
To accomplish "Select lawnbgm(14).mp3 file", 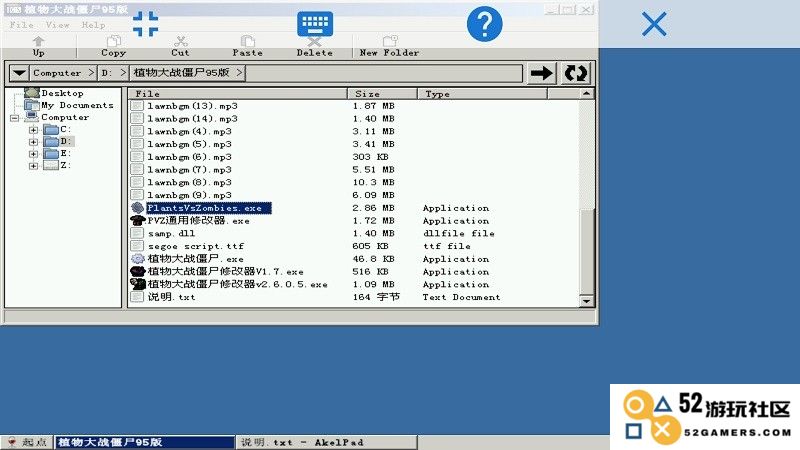I will tap(192, 119).
